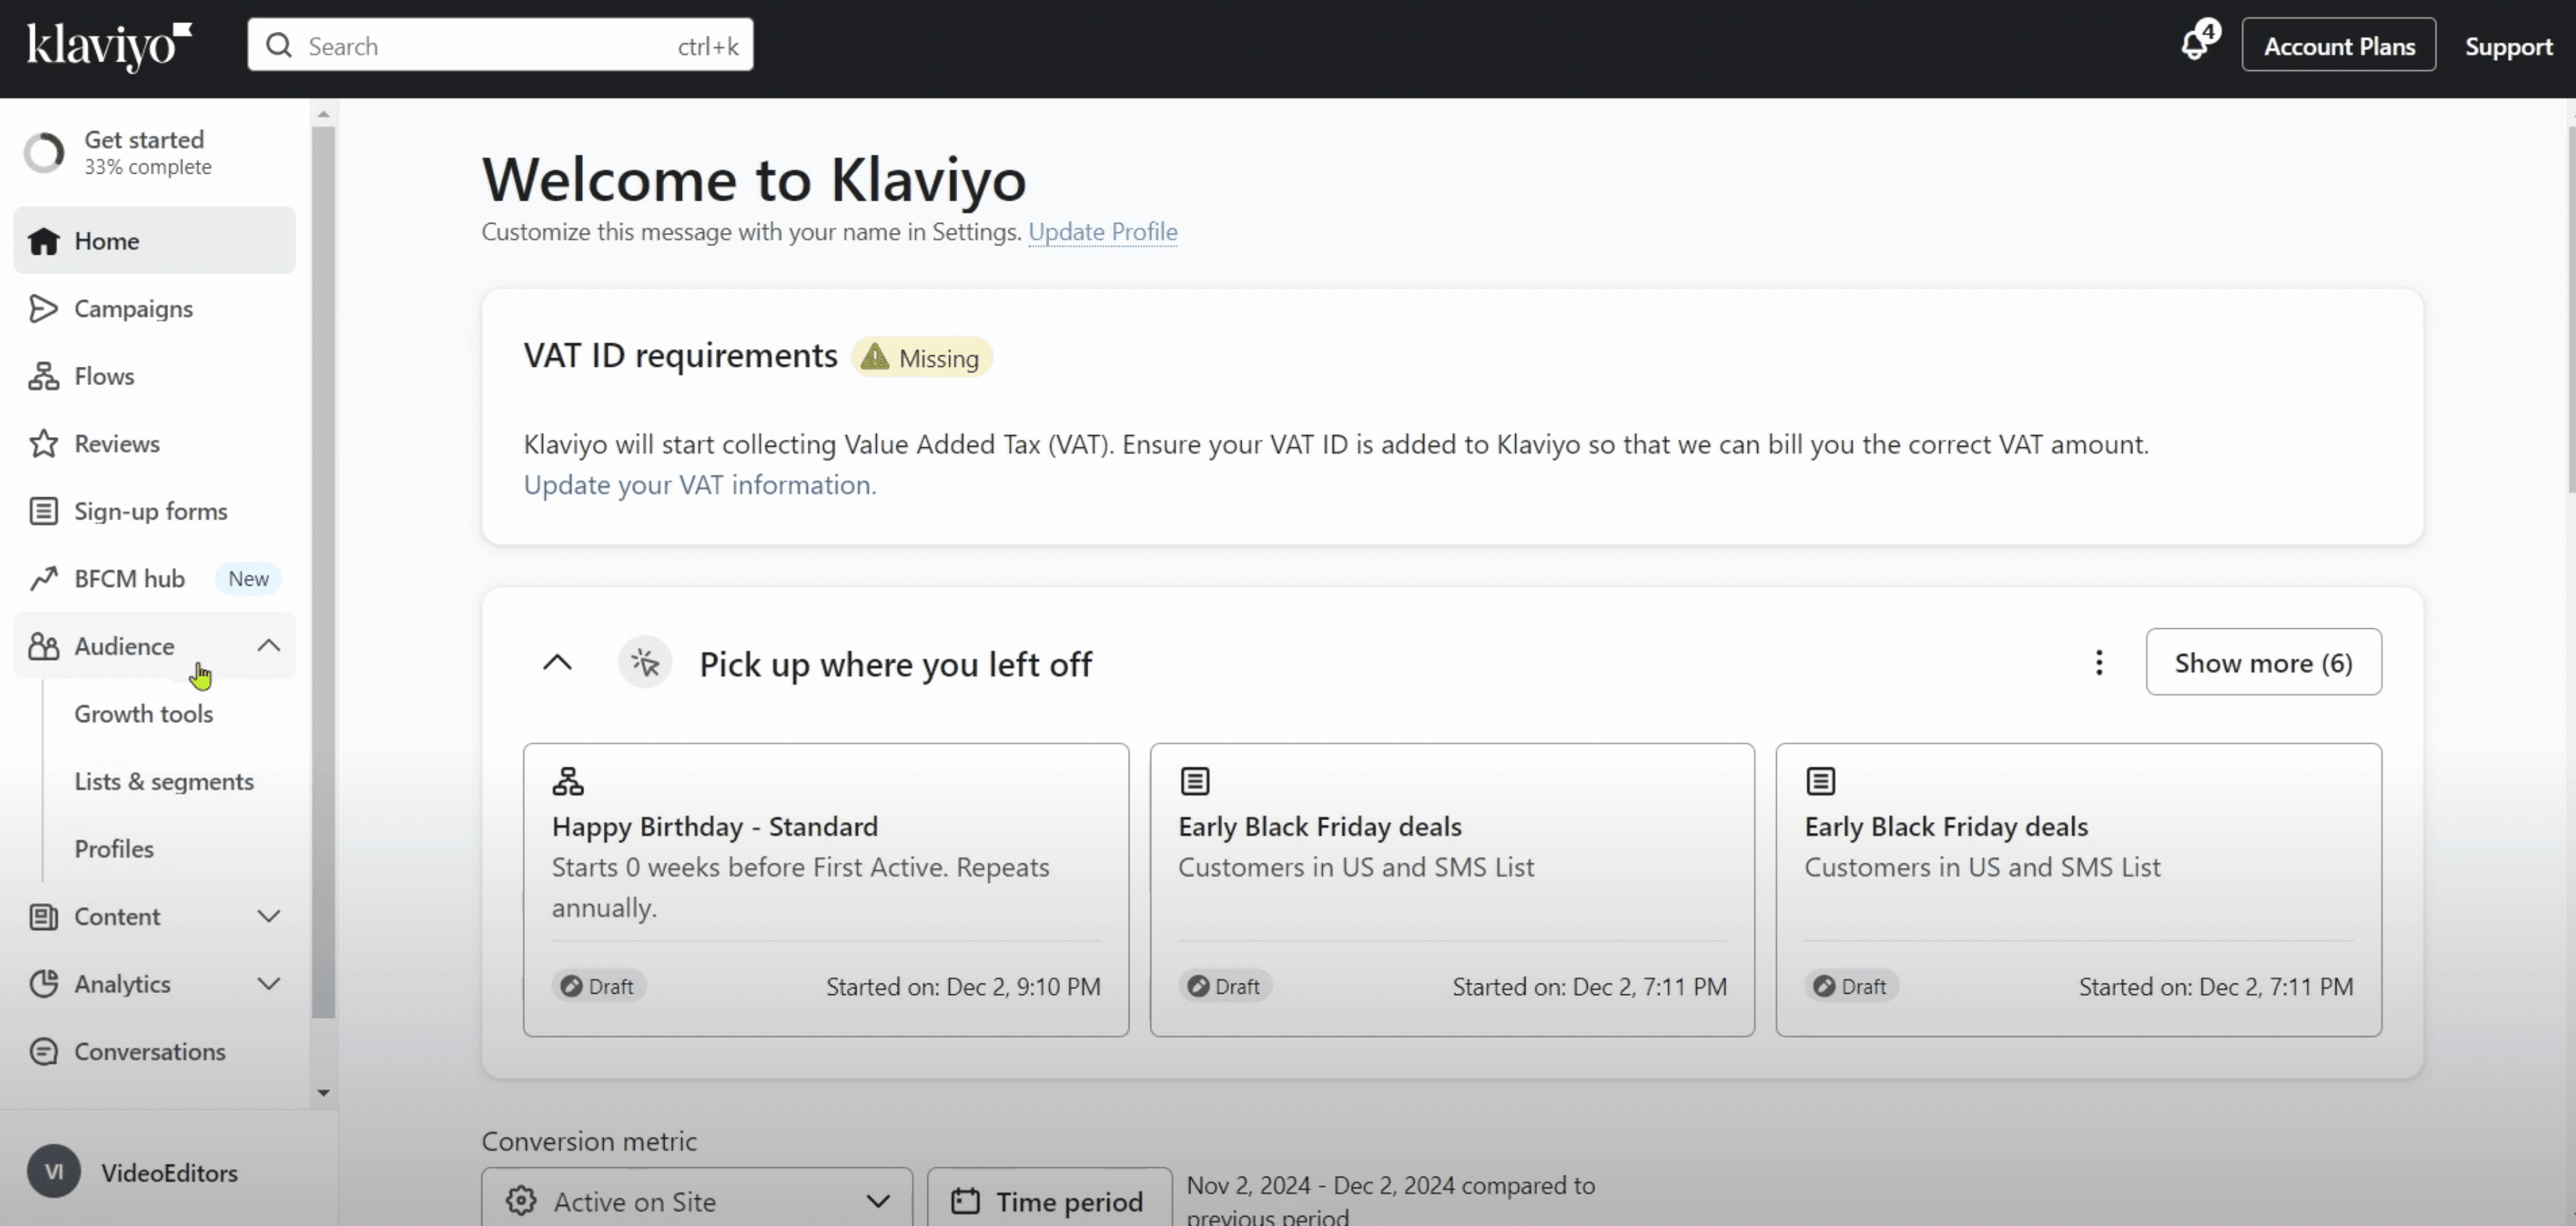The height and width of the screenshot is (1226, 2576).
Task: Click the Home house icon
Action: click(x=43, y=241)
